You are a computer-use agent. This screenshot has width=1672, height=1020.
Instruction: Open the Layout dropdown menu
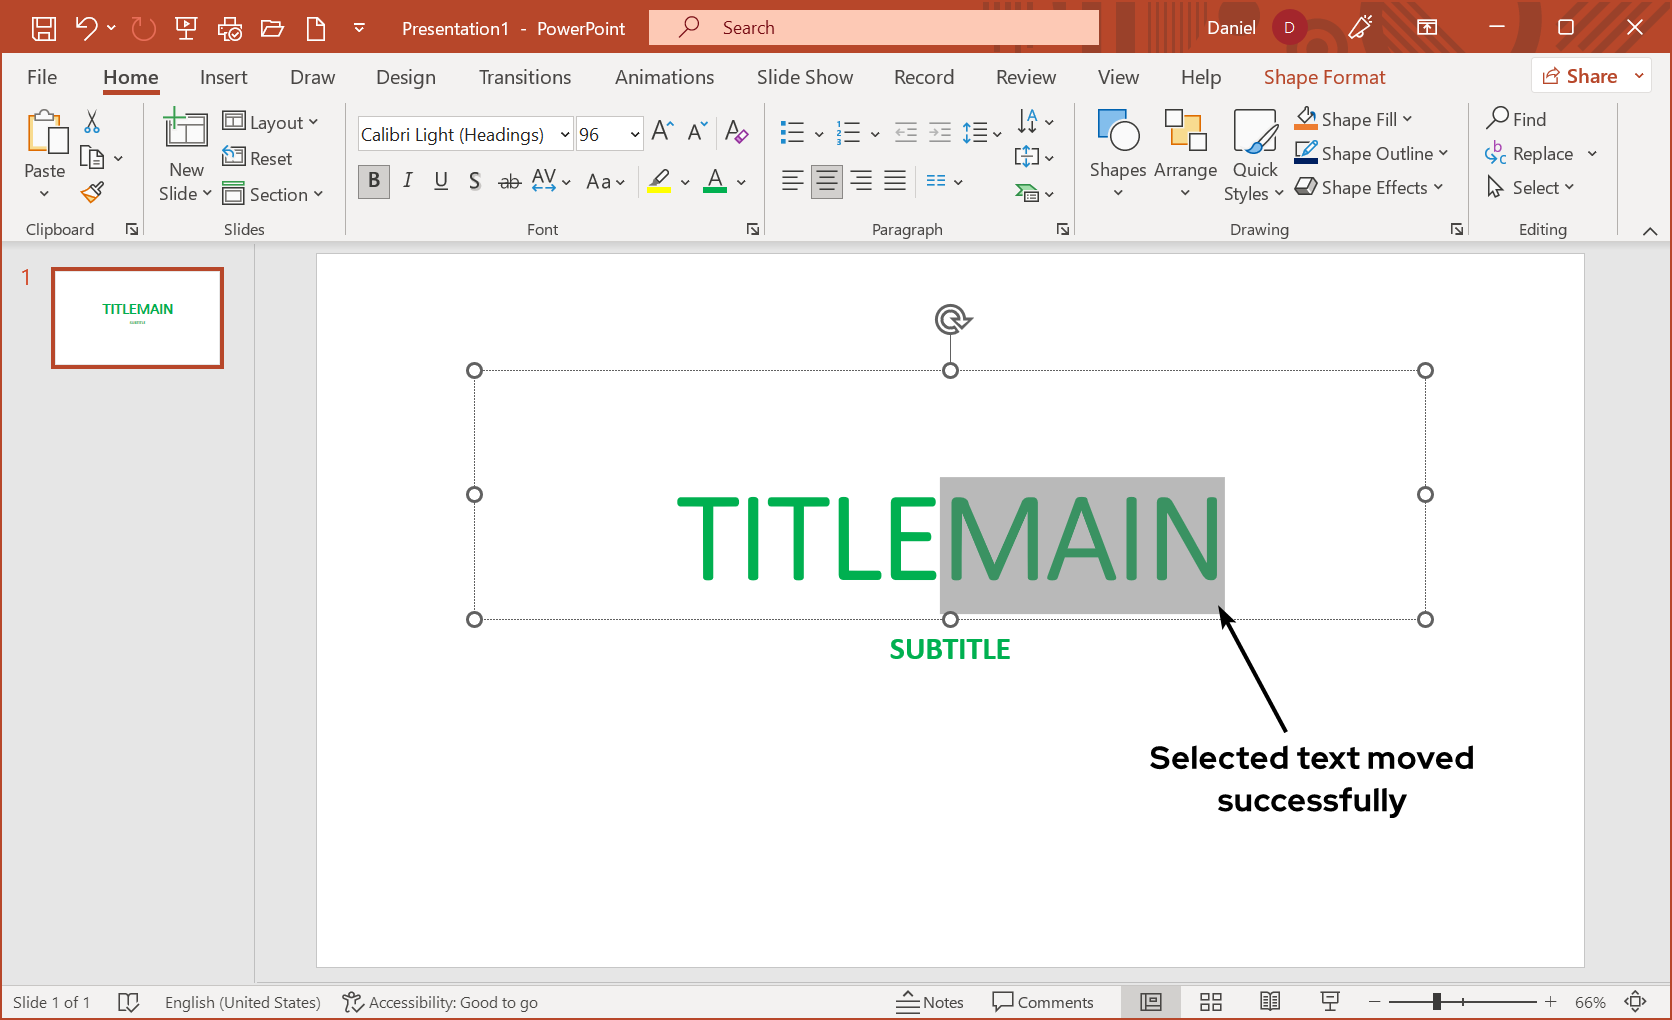point(271,122)
